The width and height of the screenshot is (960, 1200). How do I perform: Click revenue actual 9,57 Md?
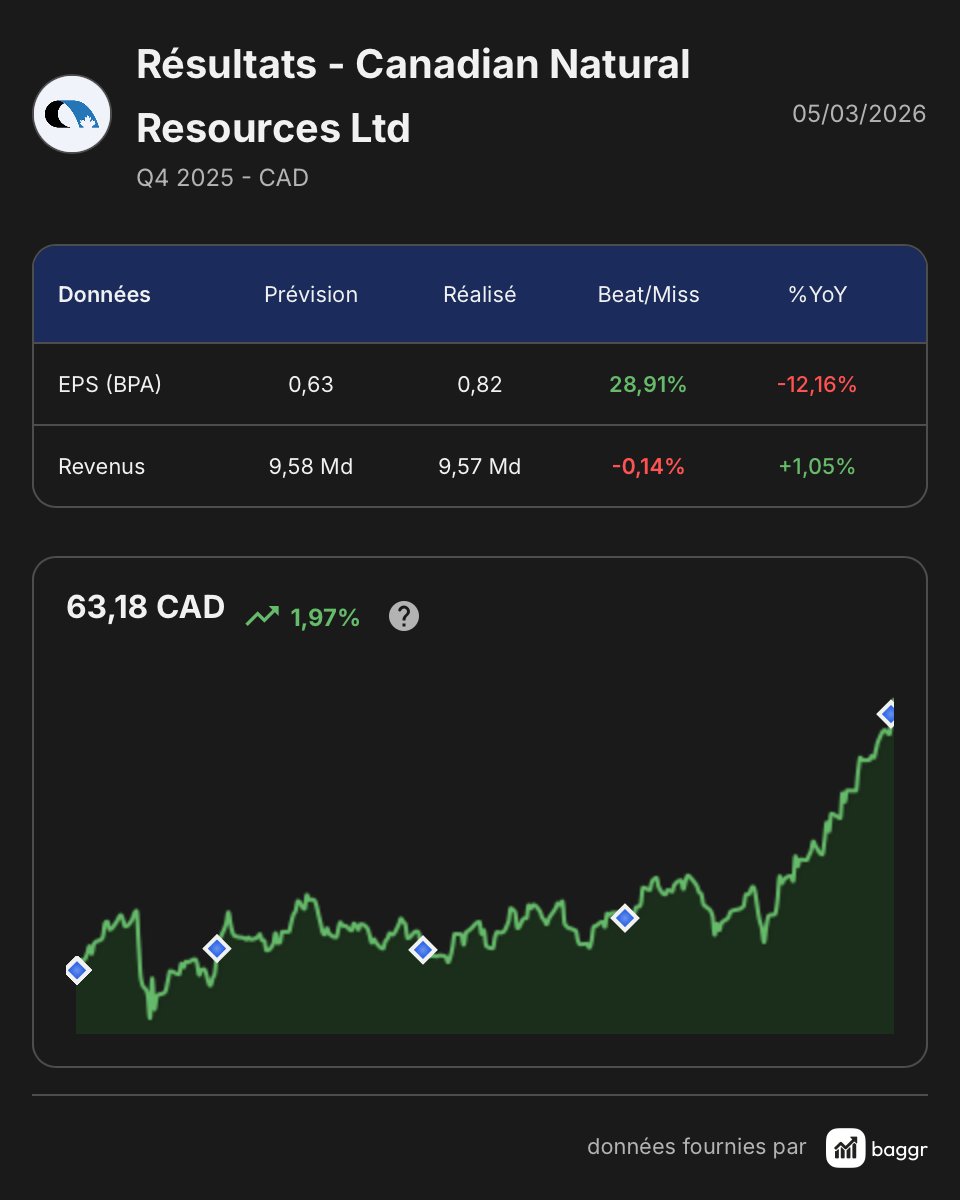[480, 467]
